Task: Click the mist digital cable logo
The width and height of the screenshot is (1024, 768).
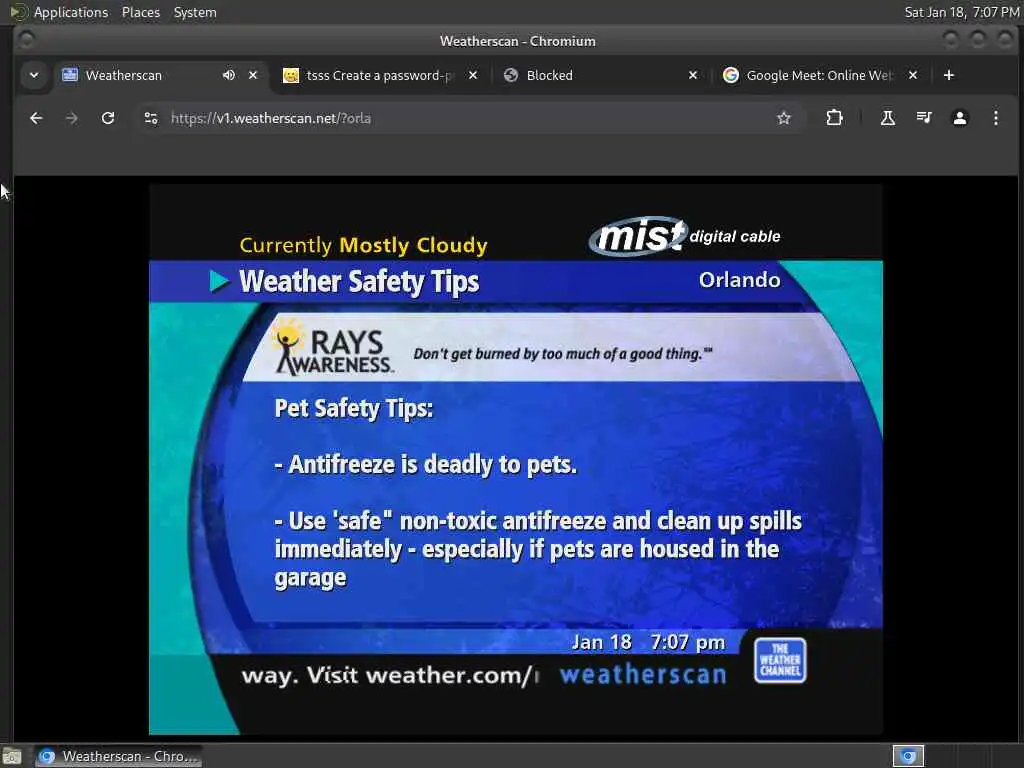Action: 684,236
